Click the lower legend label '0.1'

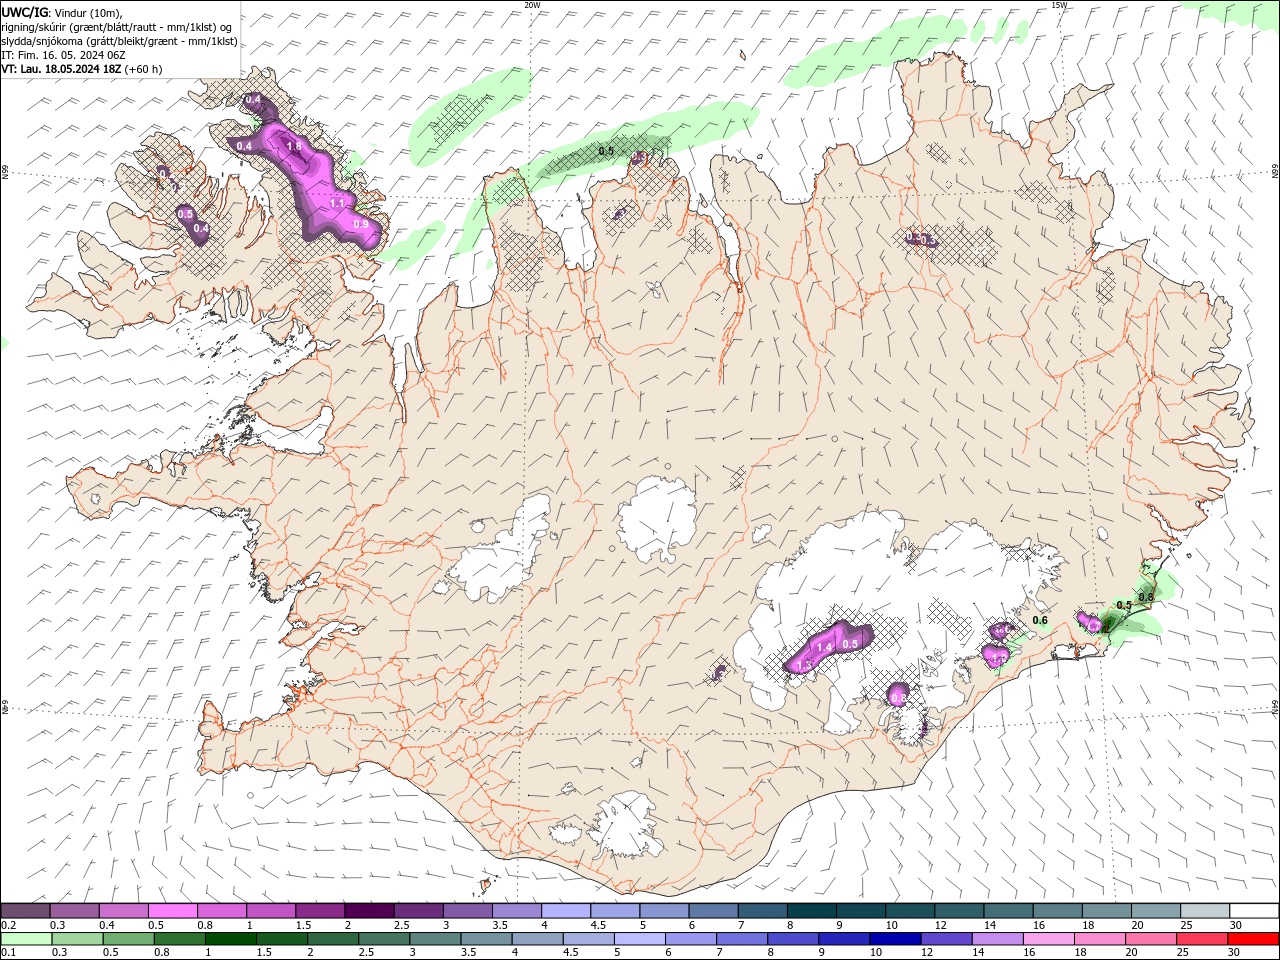(x=8, y=953)
